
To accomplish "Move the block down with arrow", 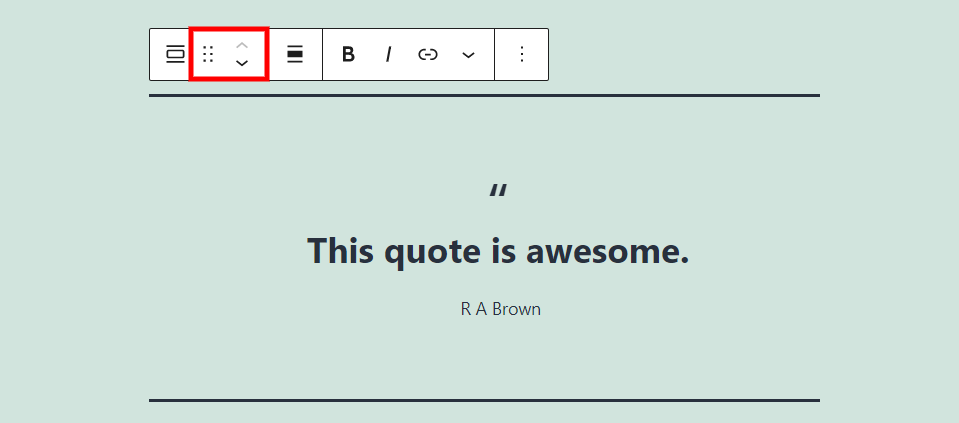I will (242, 63).
